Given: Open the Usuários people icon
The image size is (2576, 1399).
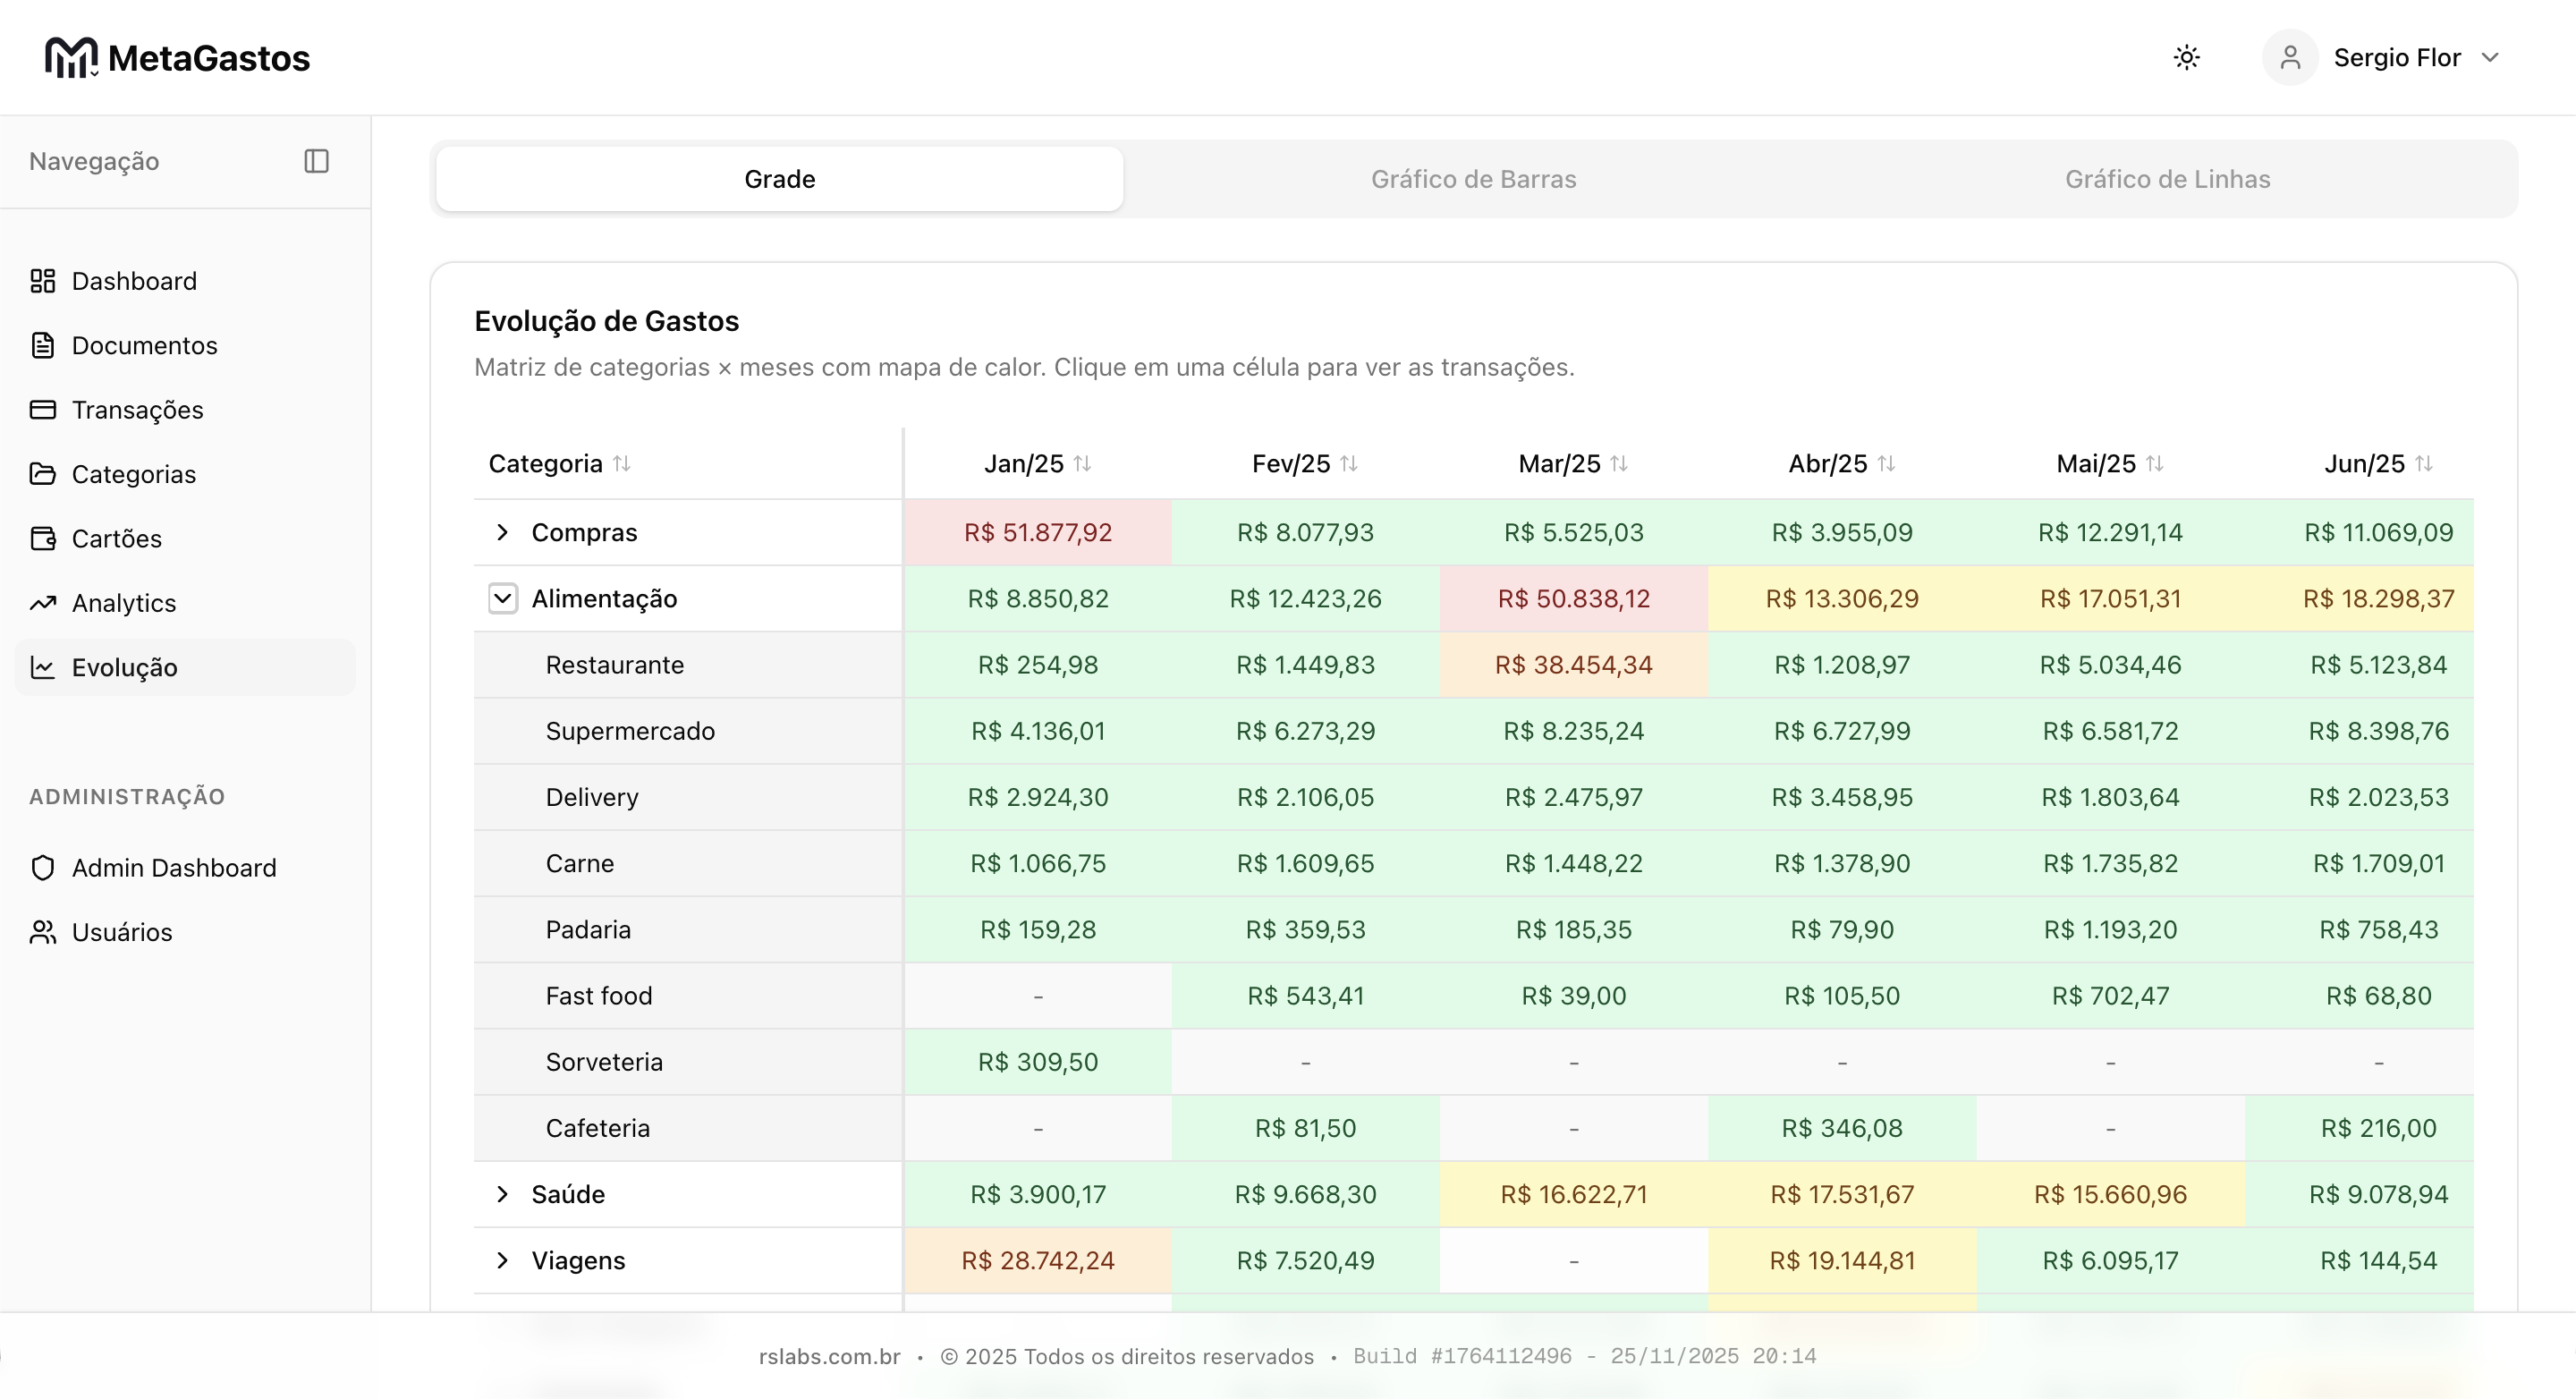Looking at the screenshot, I should 42,932.
